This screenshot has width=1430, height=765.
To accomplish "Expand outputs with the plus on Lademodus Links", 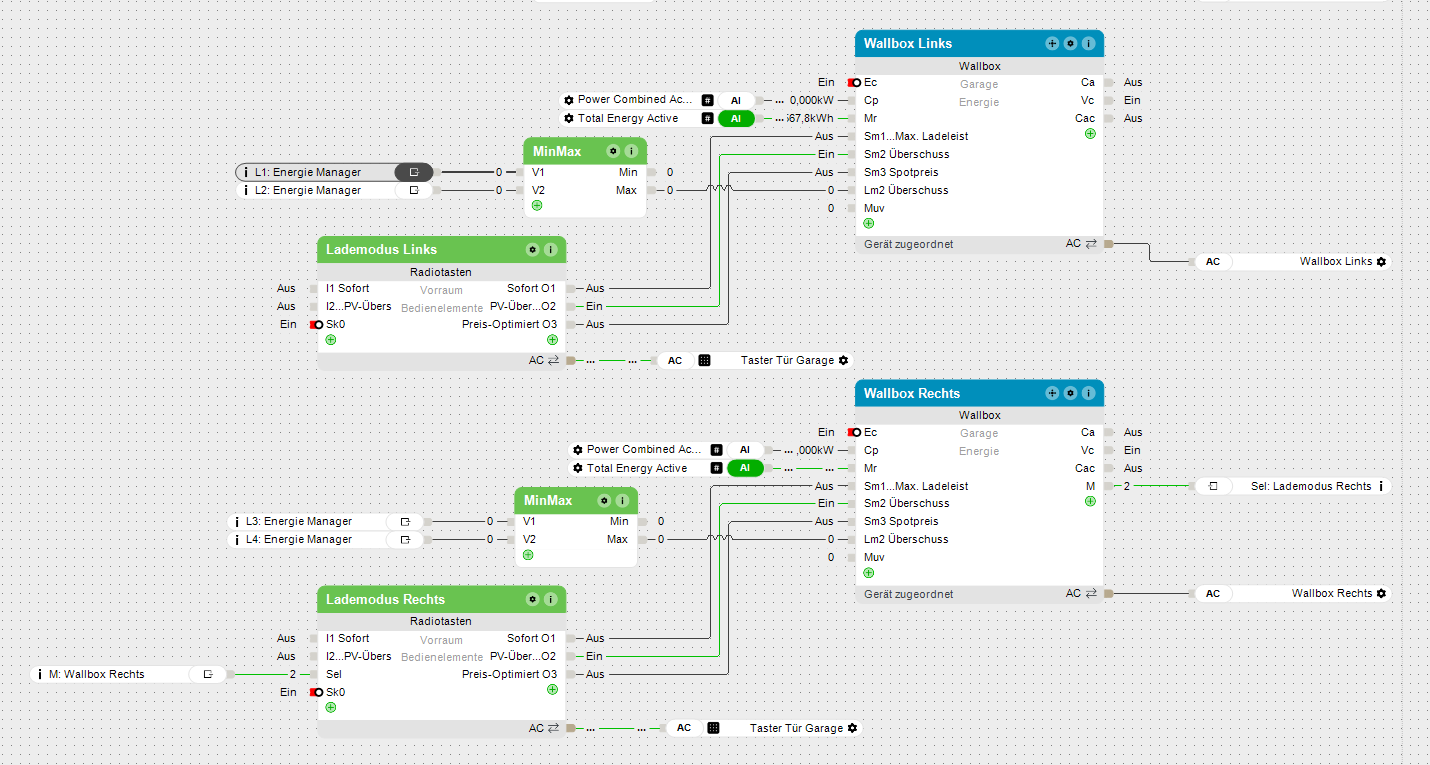I will point(552,340).
